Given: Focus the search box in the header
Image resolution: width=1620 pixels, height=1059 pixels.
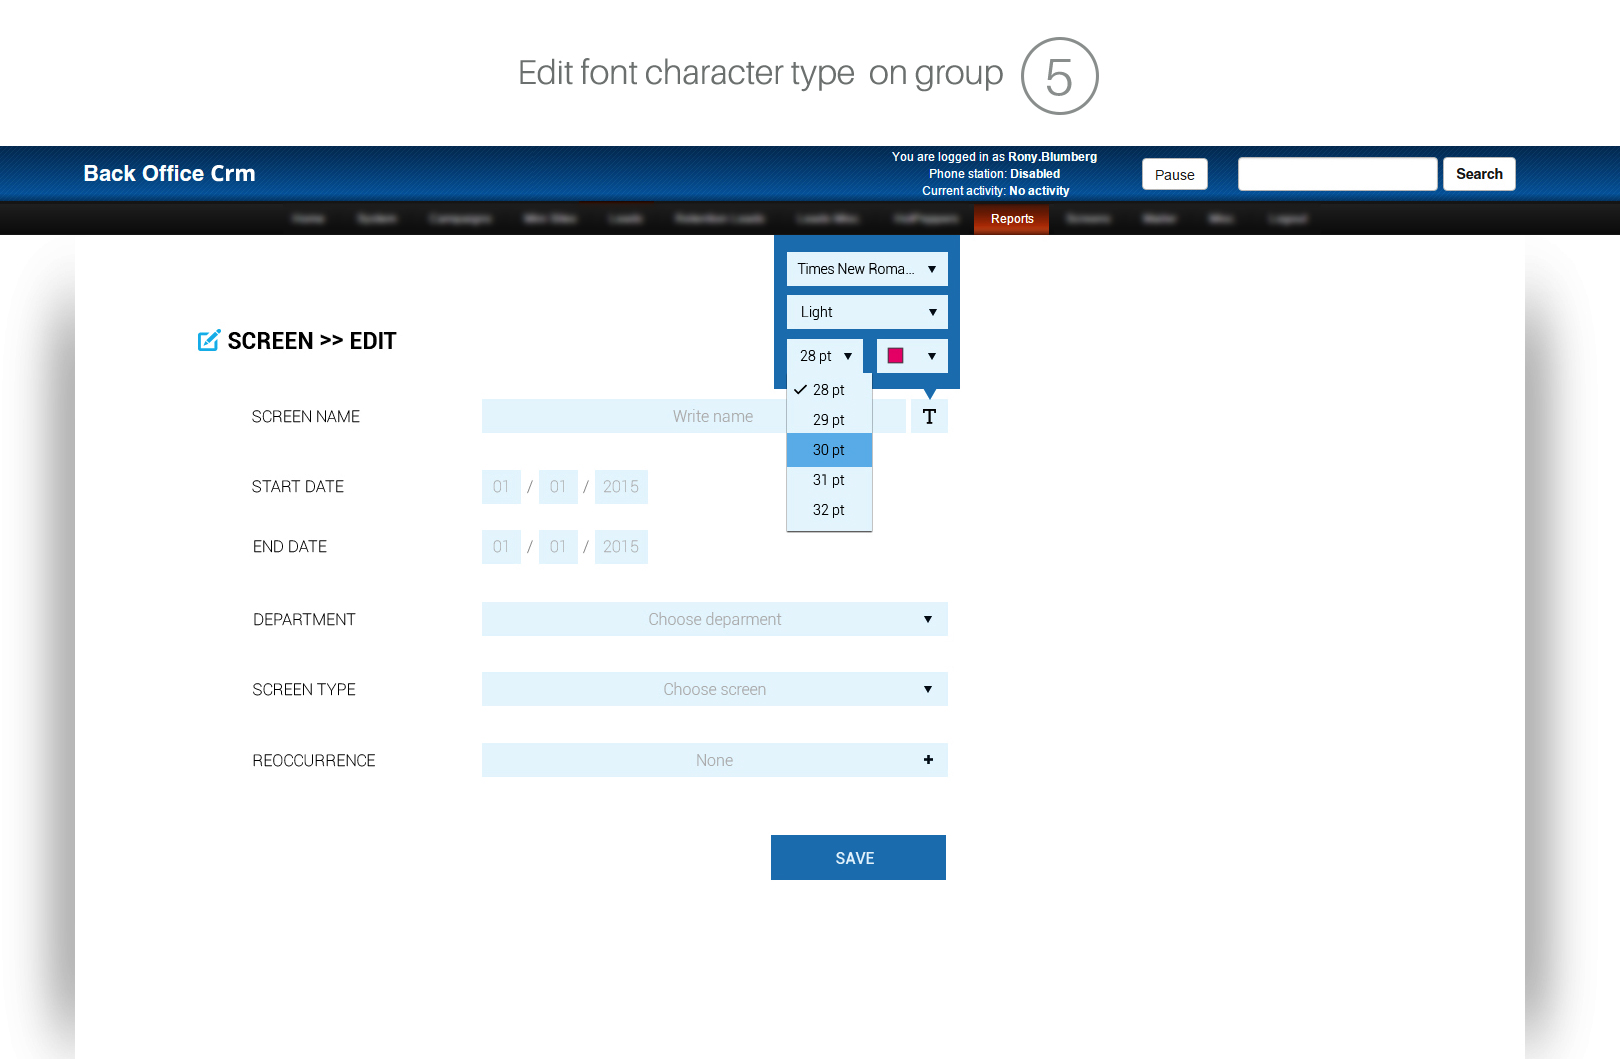Looking at the screenshot, I should [x=1337, y=174].
